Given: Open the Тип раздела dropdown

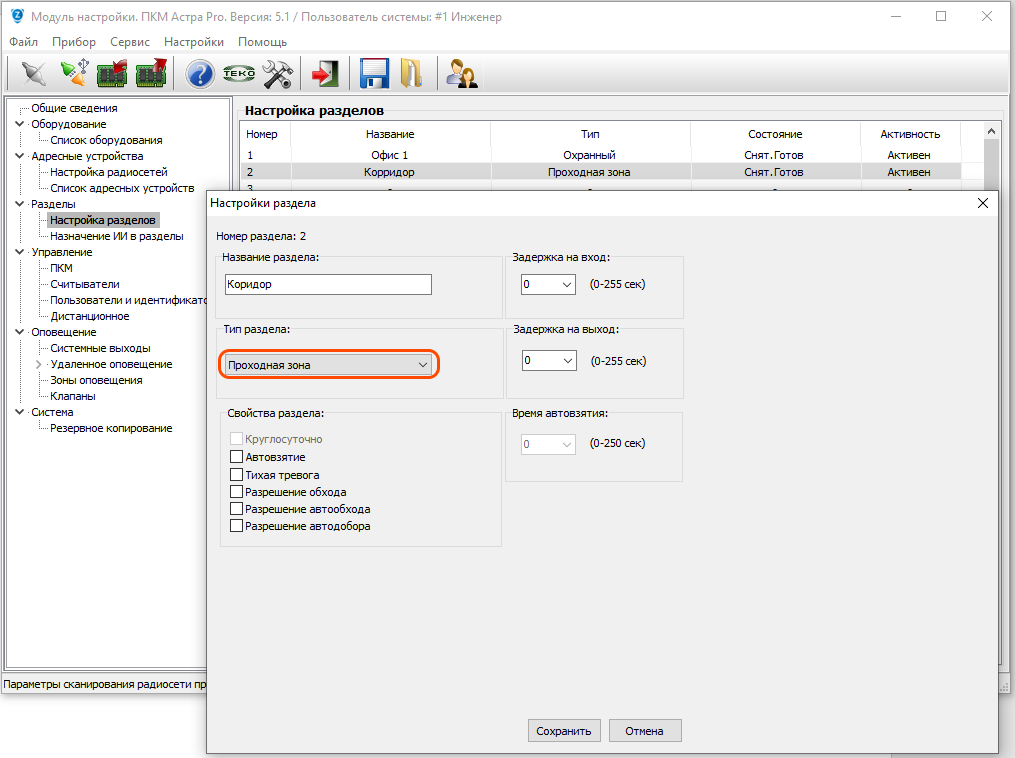Looking at the screenshot, I should 328,364.
